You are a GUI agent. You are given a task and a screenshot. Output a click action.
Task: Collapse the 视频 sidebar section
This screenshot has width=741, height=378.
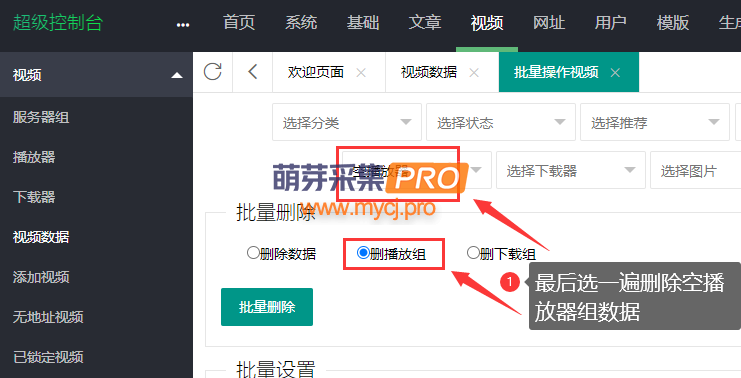point(177,75)
